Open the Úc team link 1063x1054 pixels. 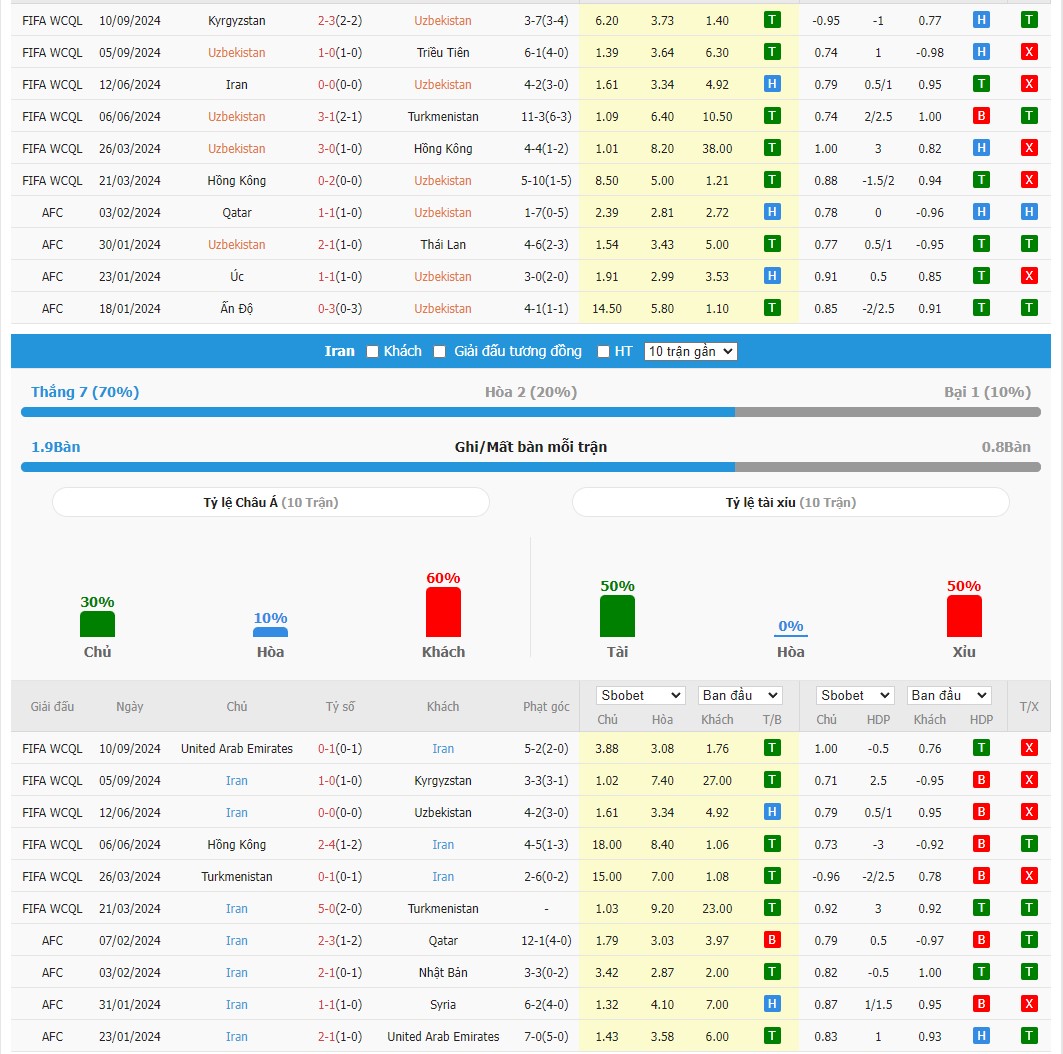click(237, 276)
